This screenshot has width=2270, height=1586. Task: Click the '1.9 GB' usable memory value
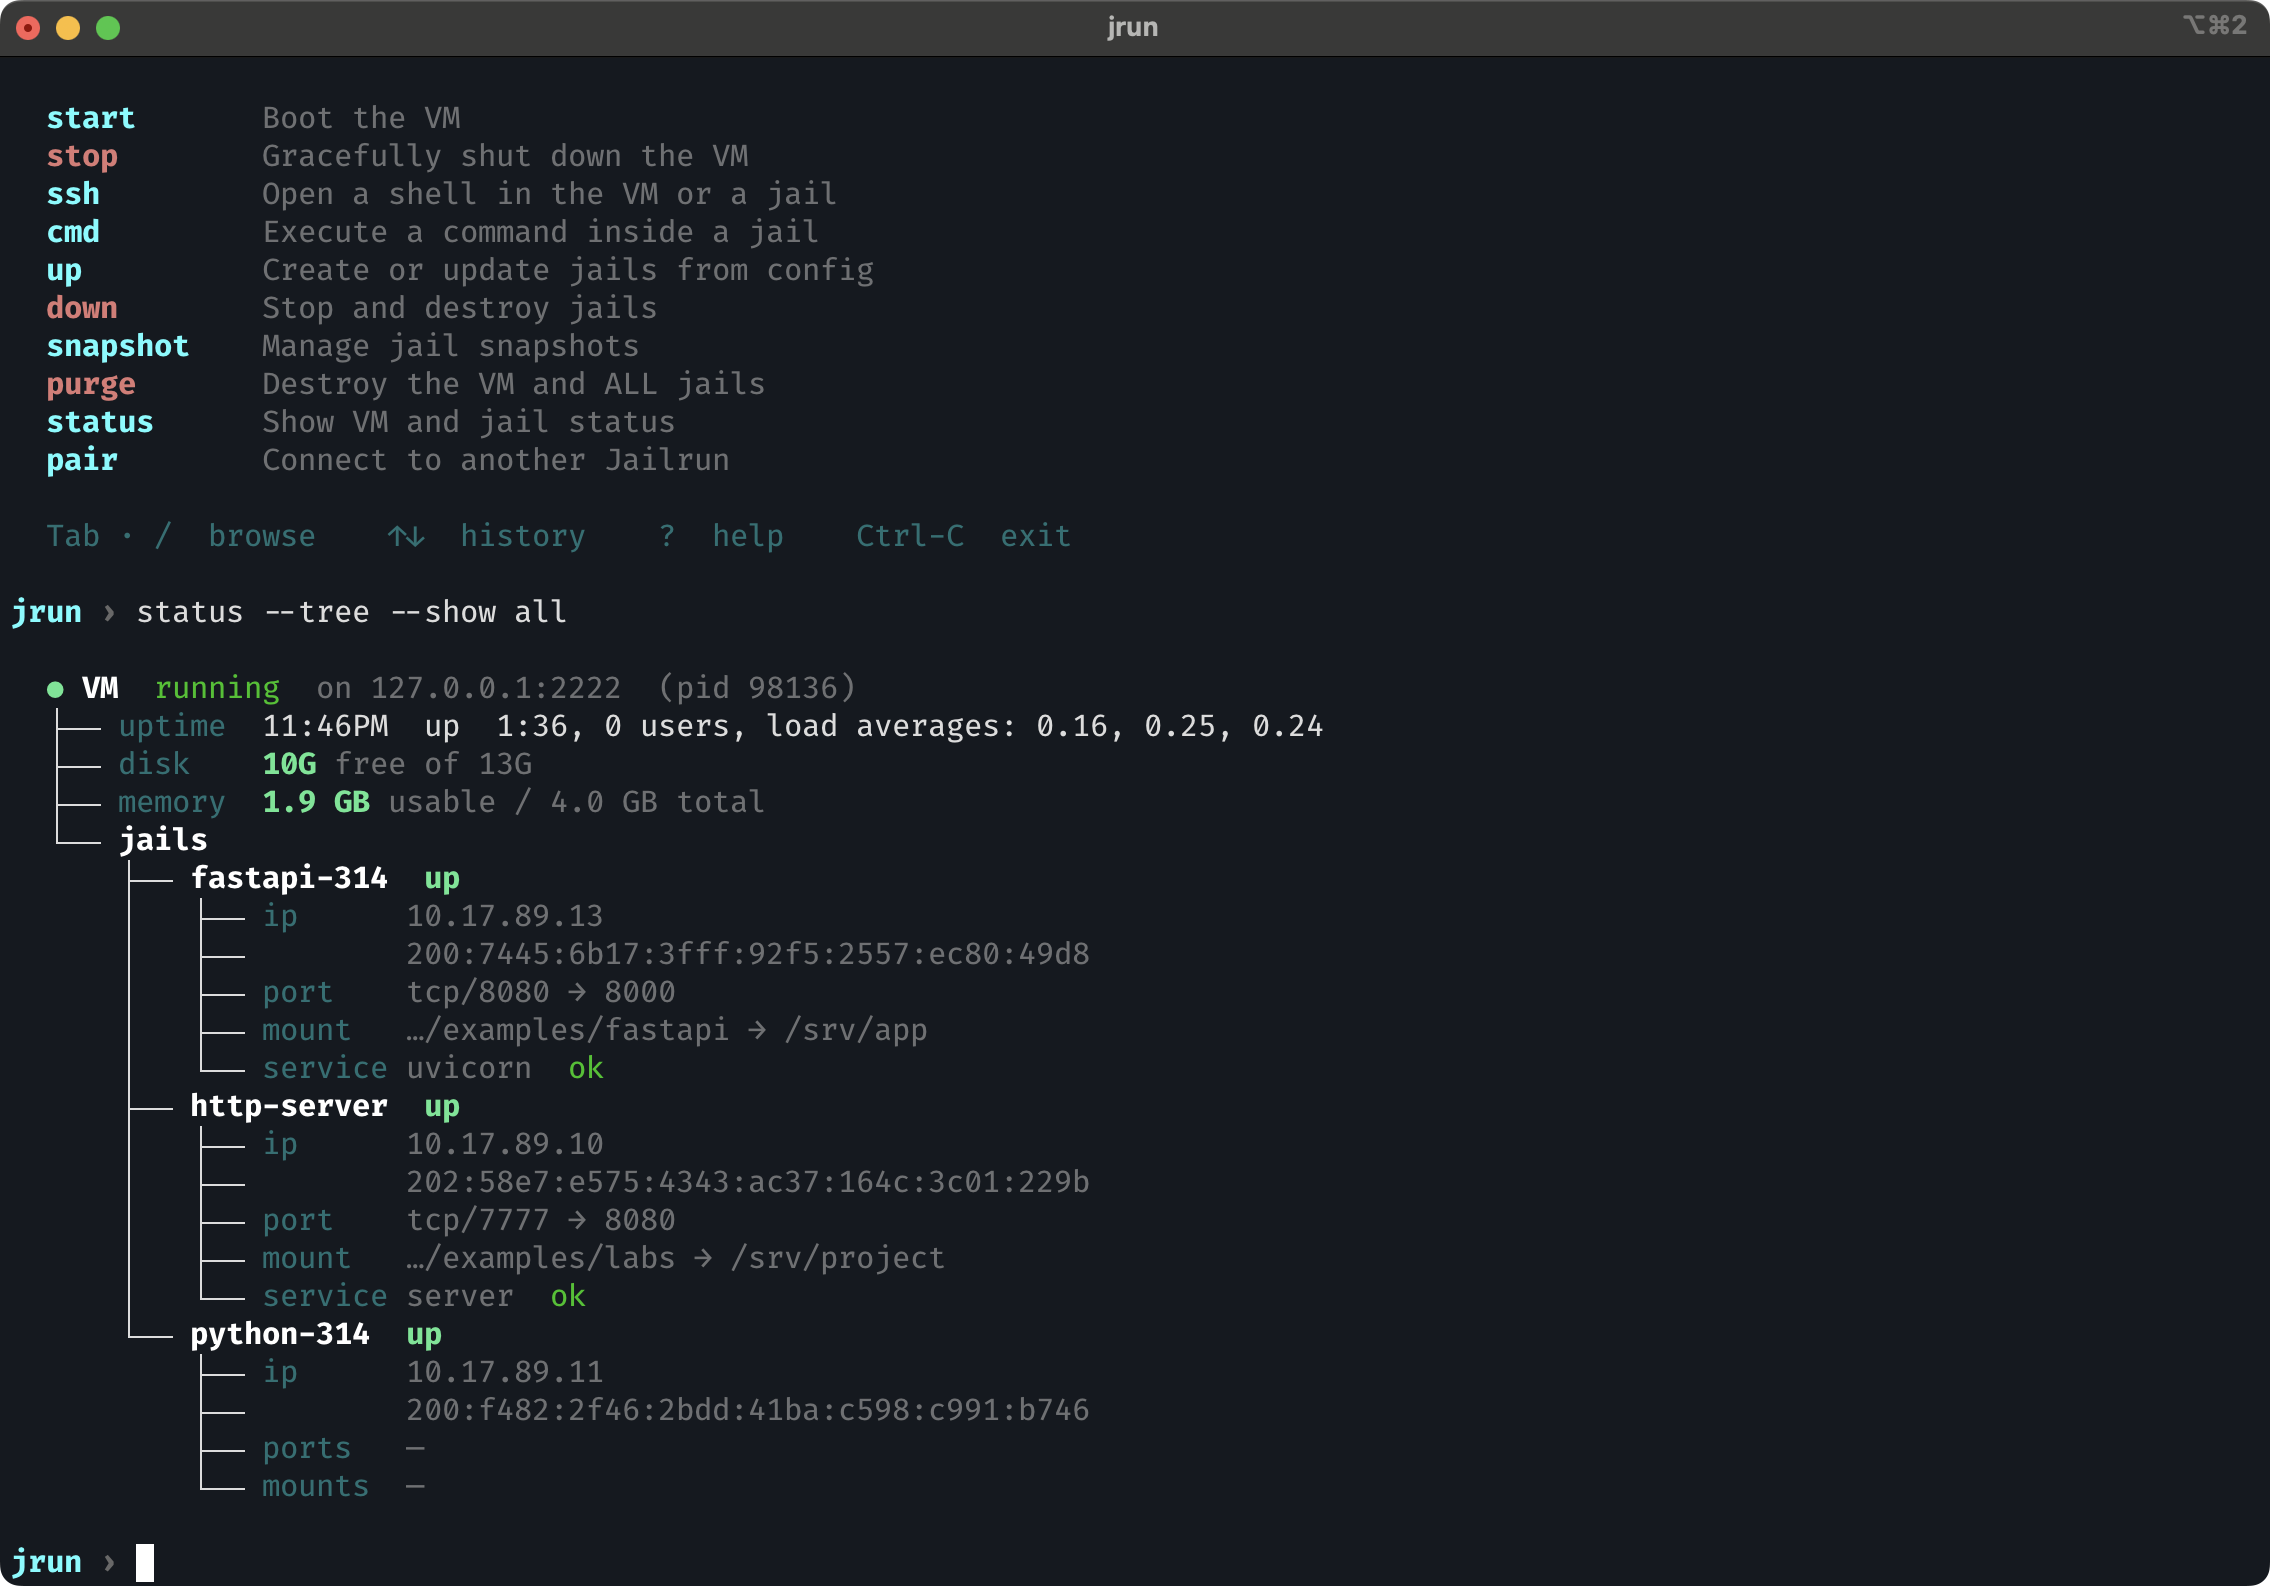[316, 802]
